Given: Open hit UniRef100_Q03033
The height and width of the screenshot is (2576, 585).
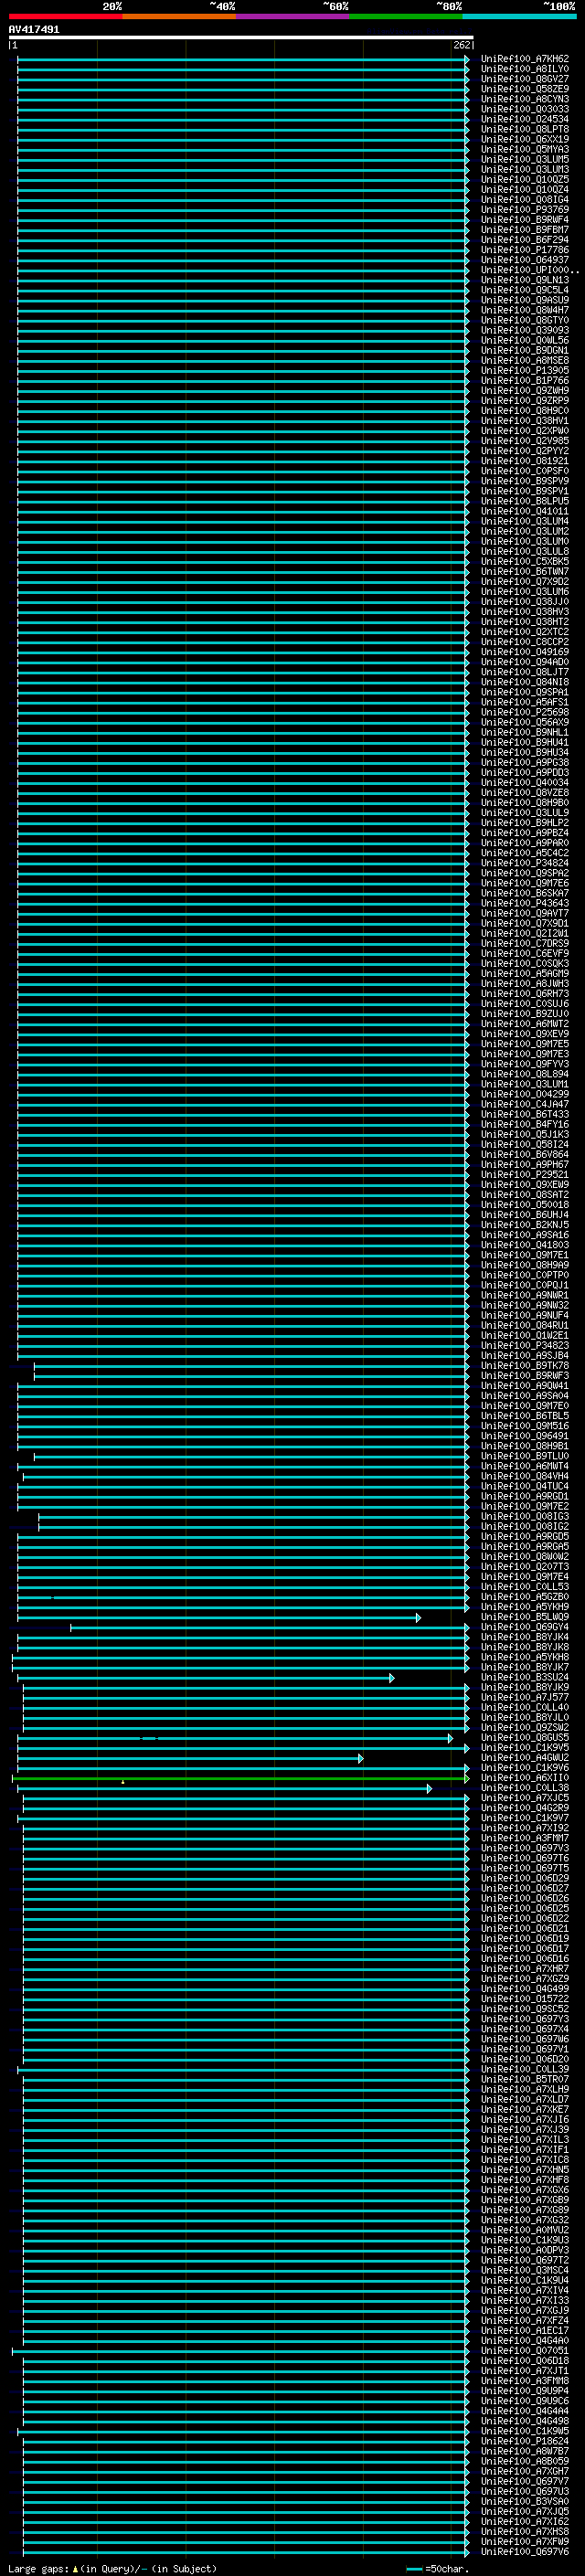Looking at the screenshot, I should (x=525, y=109).
